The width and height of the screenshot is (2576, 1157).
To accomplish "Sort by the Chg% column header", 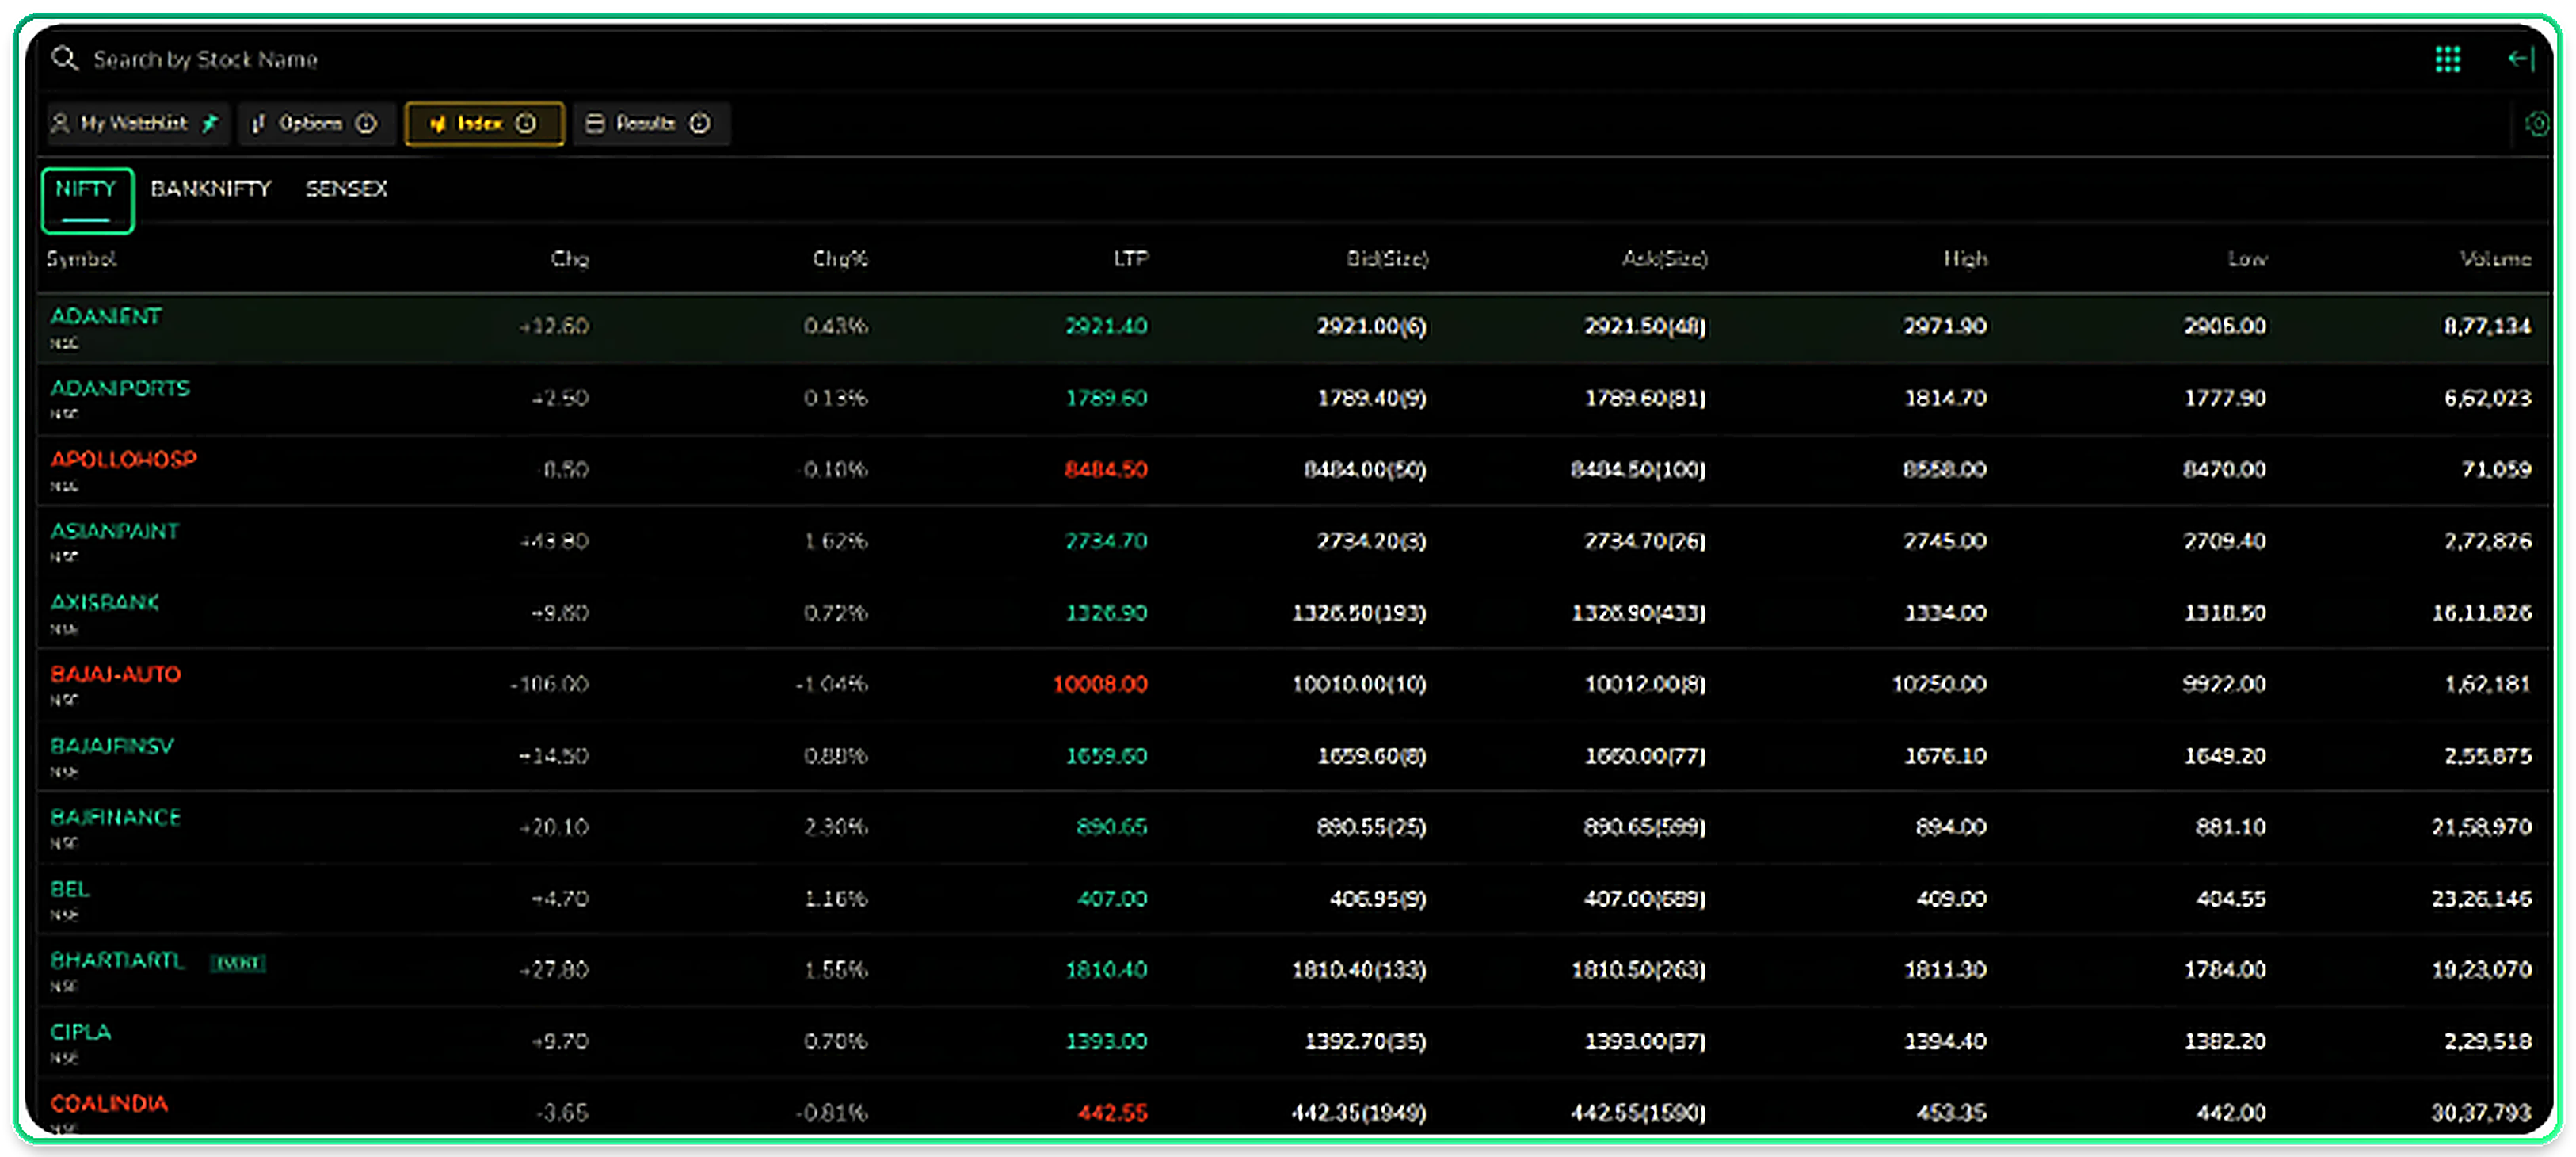I will click(840, 259).
